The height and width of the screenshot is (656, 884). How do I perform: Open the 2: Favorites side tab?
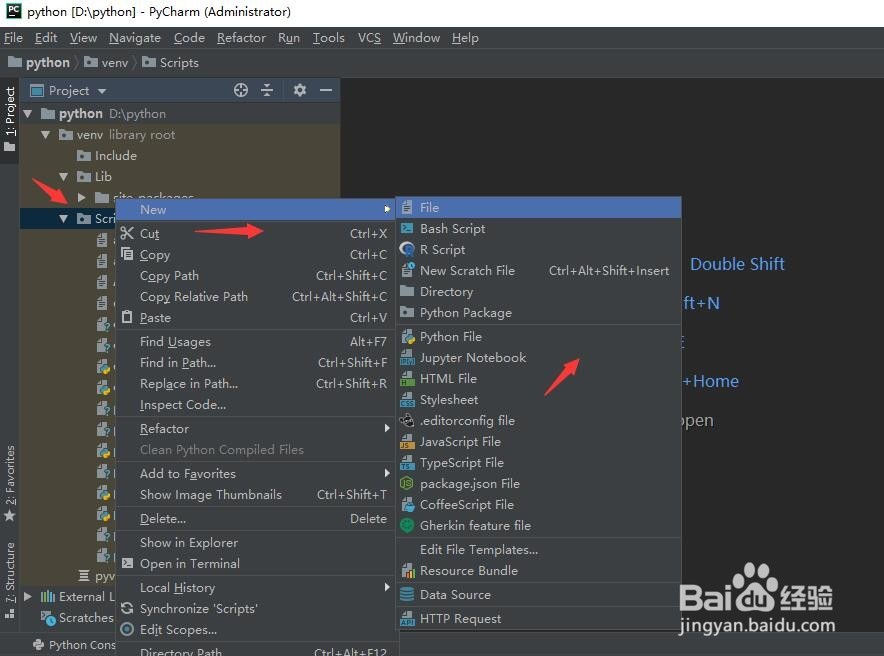point(10,483)
